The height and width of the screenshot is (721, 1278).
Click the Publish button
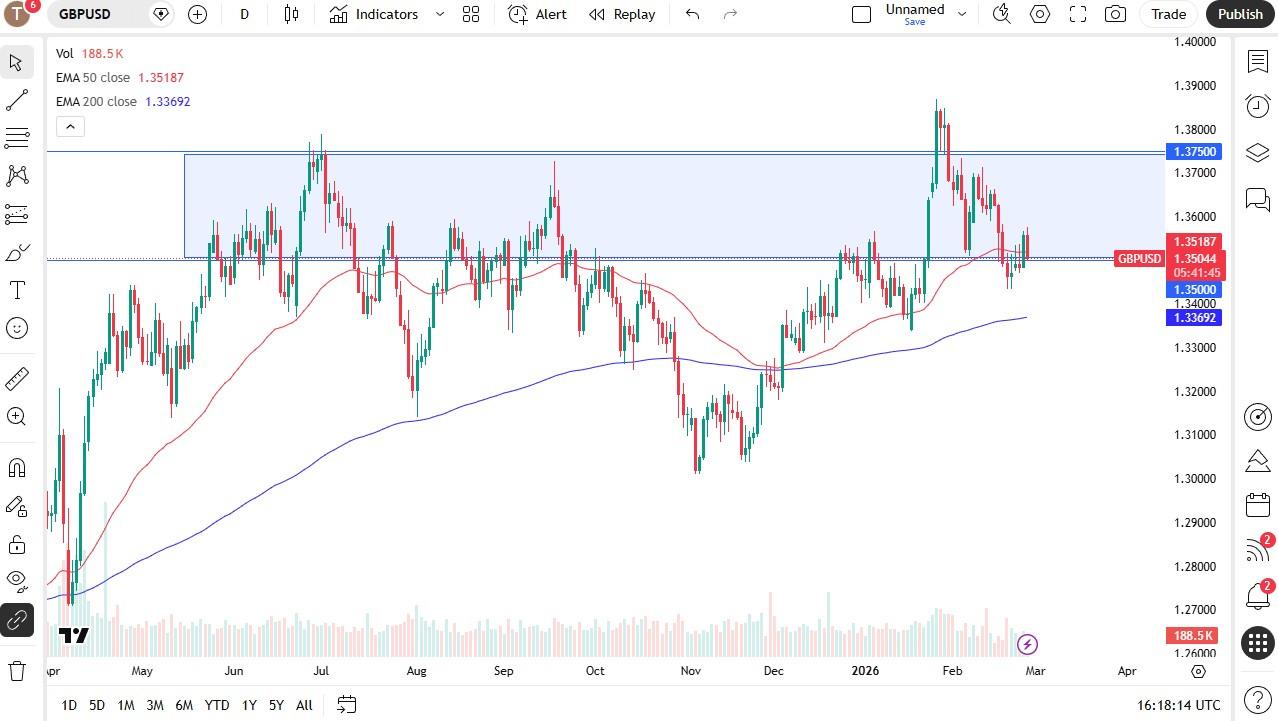[x=1239, y=14]
